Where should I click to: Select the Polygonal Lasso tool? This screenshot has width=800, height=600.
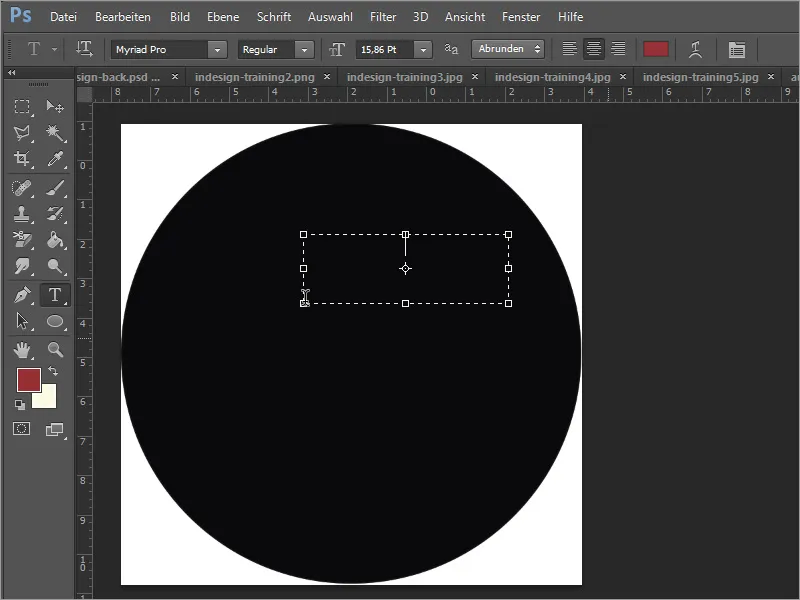pyautogui.click(x=21, y=133)
